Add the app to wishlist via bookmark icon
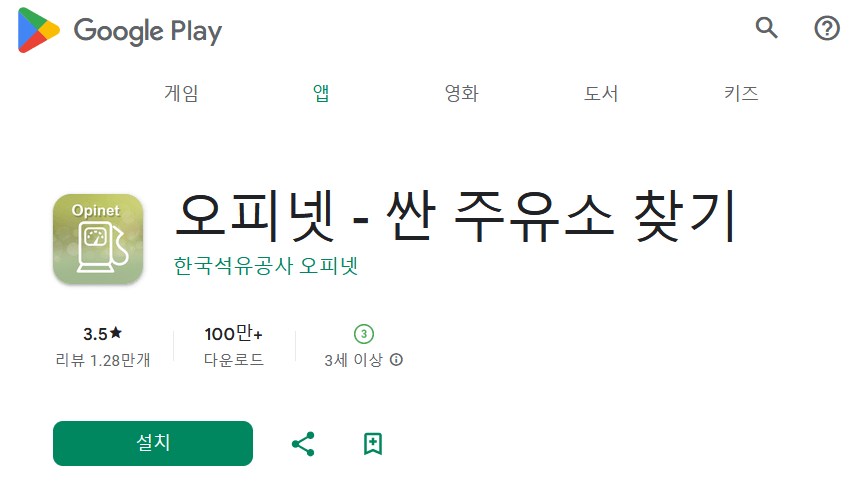 point(373,444)
